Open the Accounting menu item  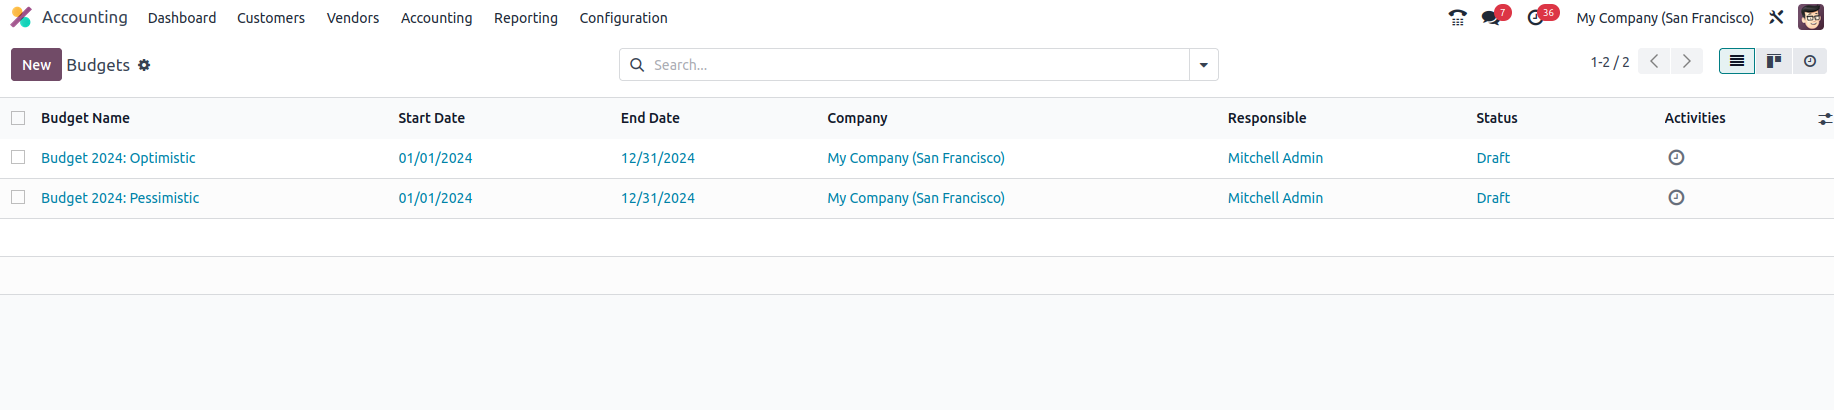(436, 18)
